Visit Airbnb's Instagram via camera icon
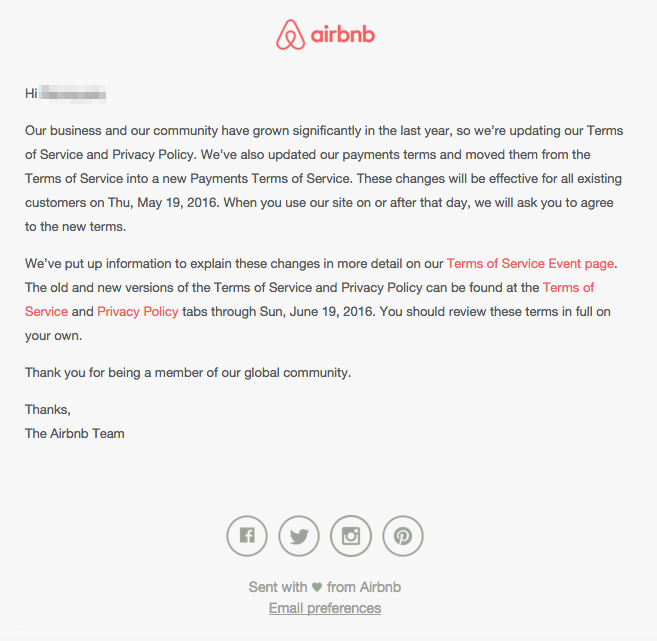This screenshot has height=641, width=657. 351,536
